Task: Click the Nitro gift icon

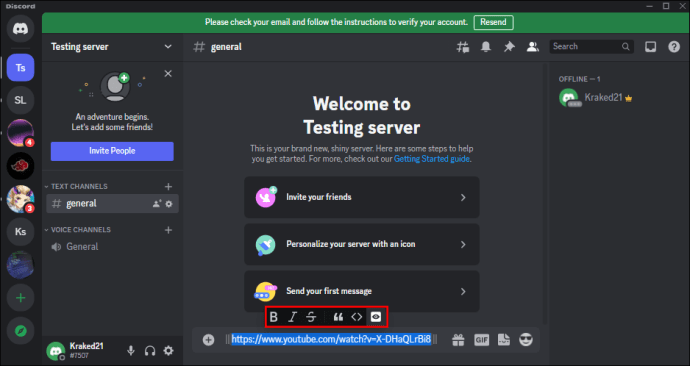Action: 458,340
